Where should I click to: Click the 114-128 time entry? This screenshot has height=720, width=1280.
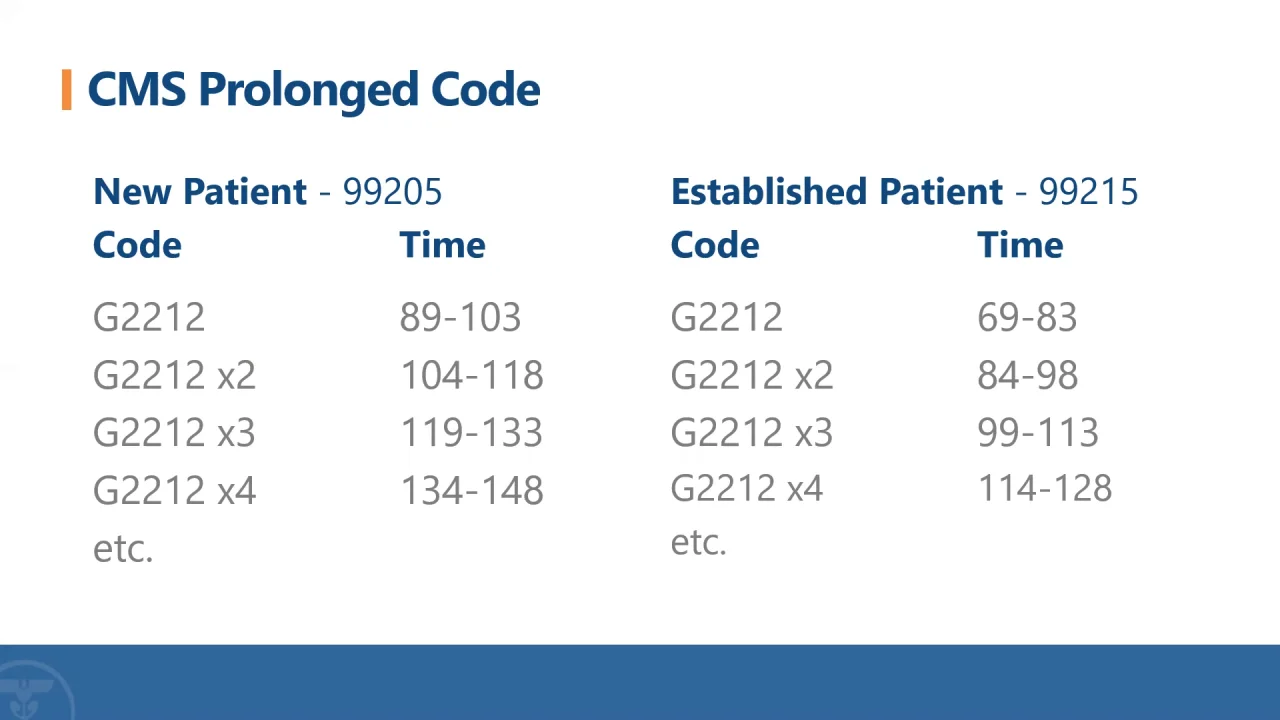1044,488
